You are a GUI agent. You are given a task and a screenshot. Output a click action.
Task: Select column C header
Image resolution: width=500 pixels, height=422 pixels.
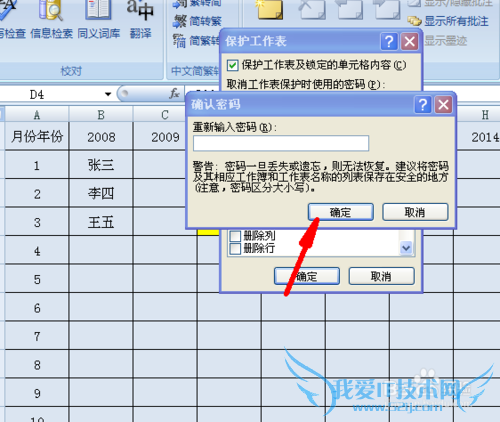coord(165,114)
